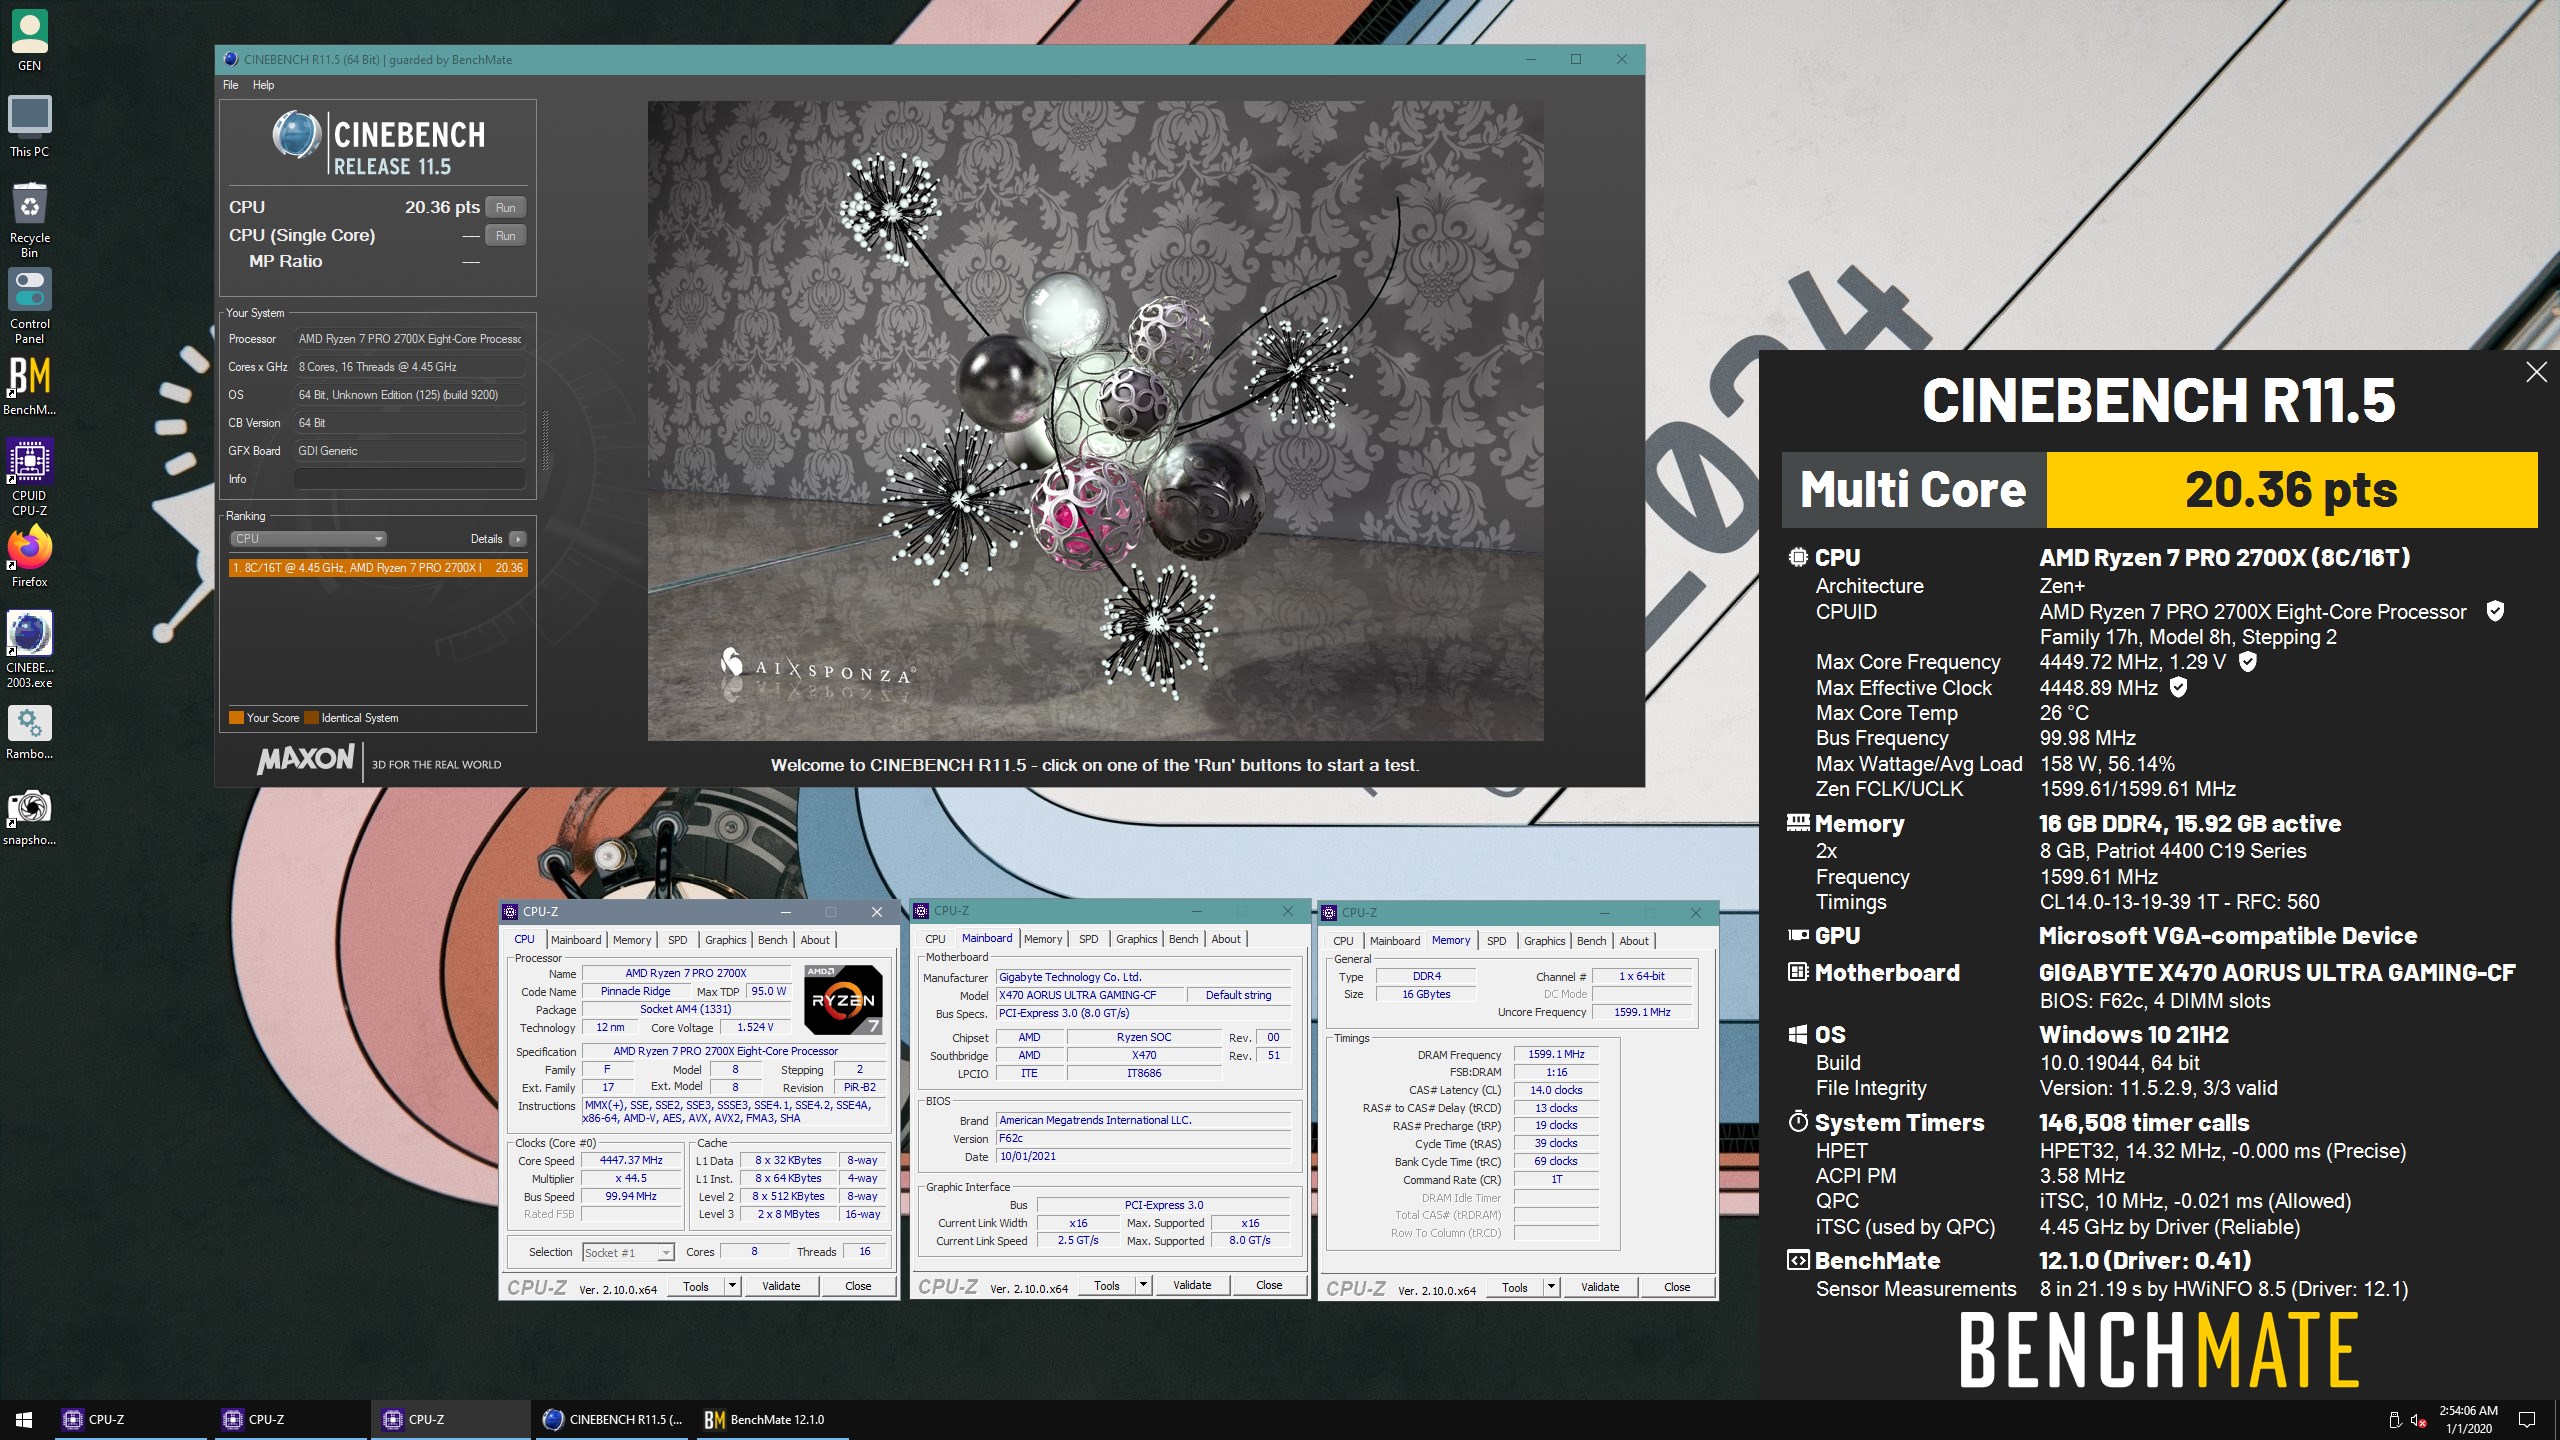Click Max Core Frequency verified shield icon
2560x1440 pixels.
tap(2247, 661)
